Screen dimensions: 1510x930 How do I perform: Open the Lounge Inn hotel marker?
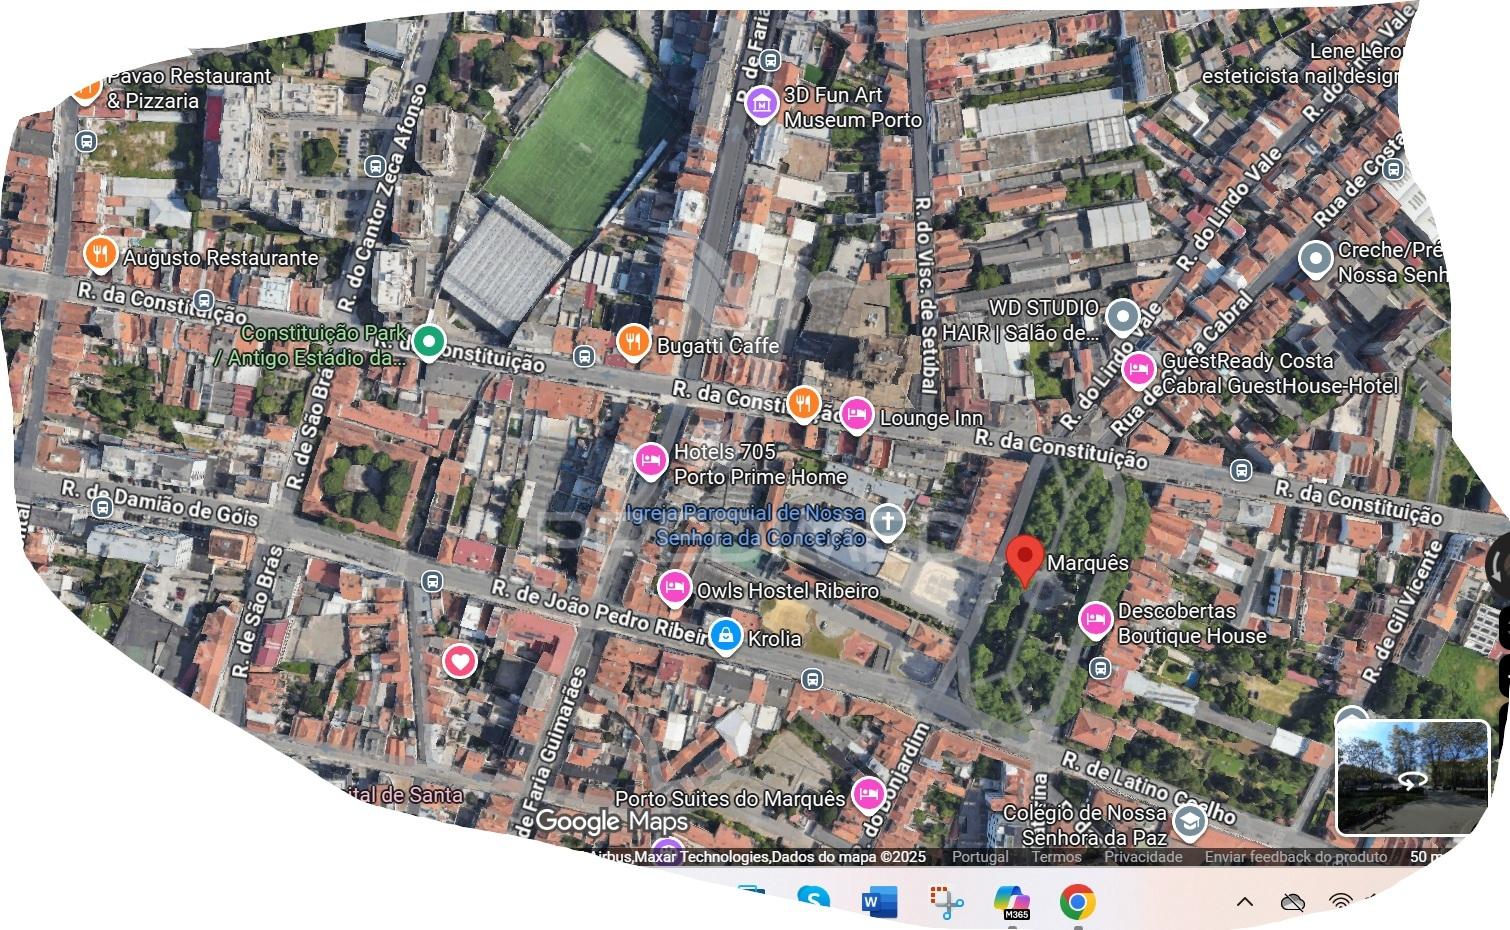click(x=856, y=414)
